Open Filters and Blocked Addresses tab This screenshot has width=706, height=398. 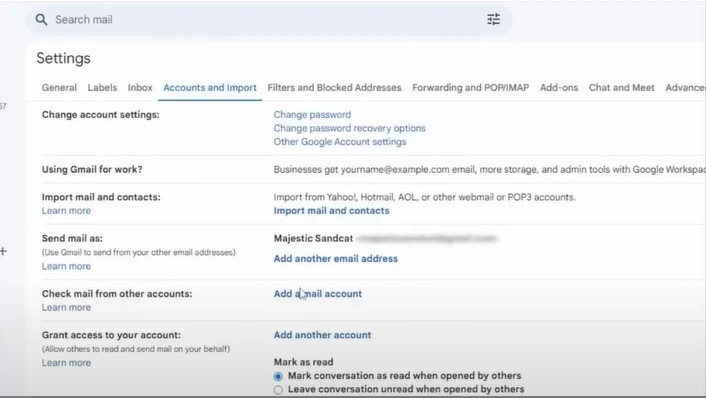[335, 88]
